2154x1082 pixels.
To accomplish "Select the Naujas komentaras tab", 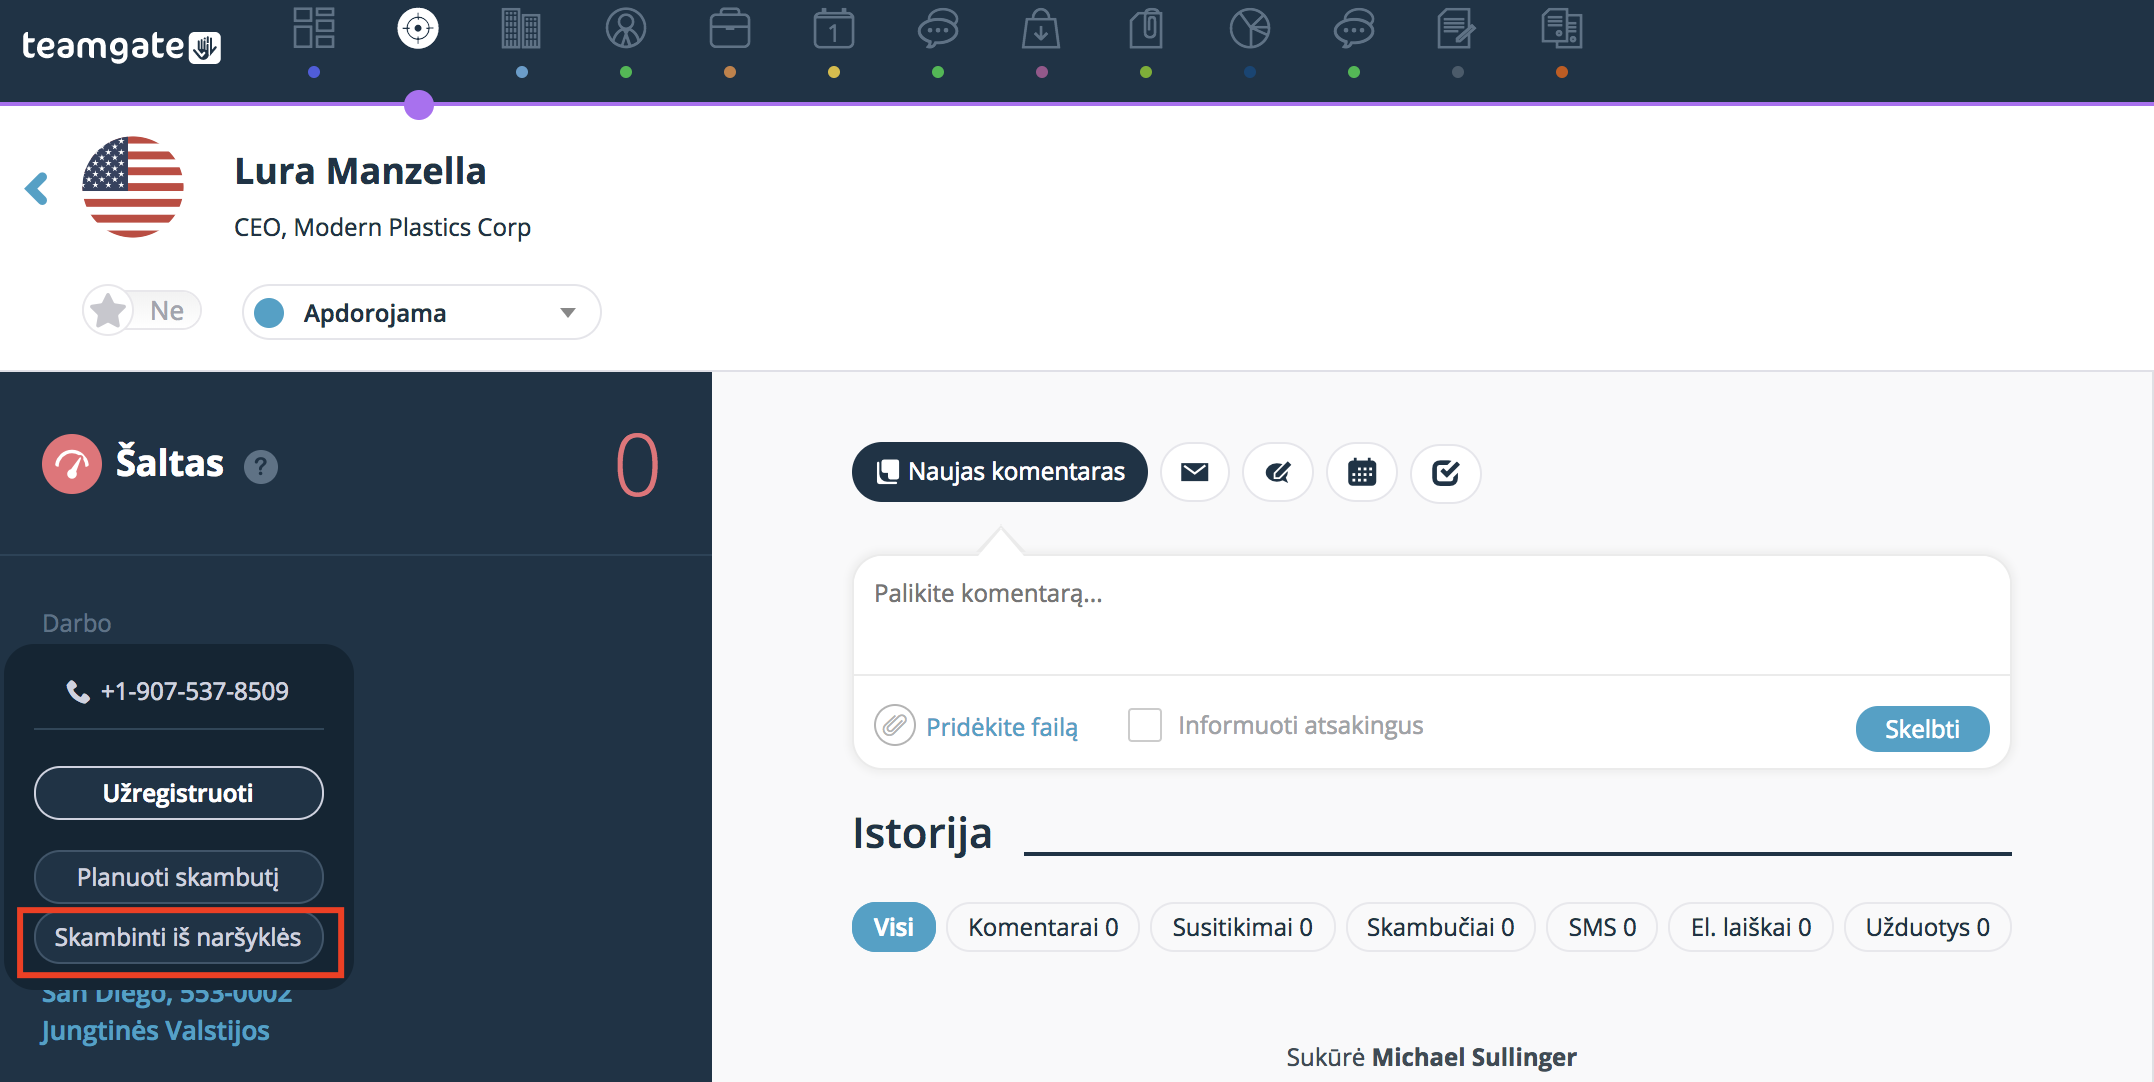I will tap(1000, 472).
